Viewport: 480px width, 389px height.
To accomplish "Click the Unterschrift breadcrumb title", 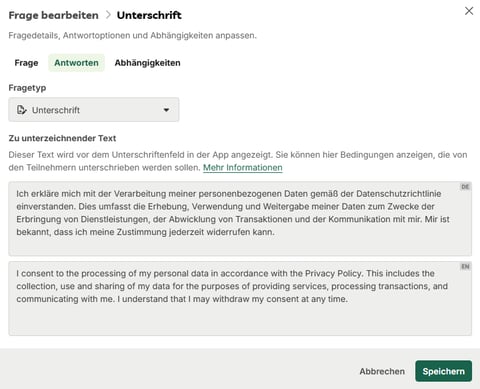I will (x=149, y=15).
